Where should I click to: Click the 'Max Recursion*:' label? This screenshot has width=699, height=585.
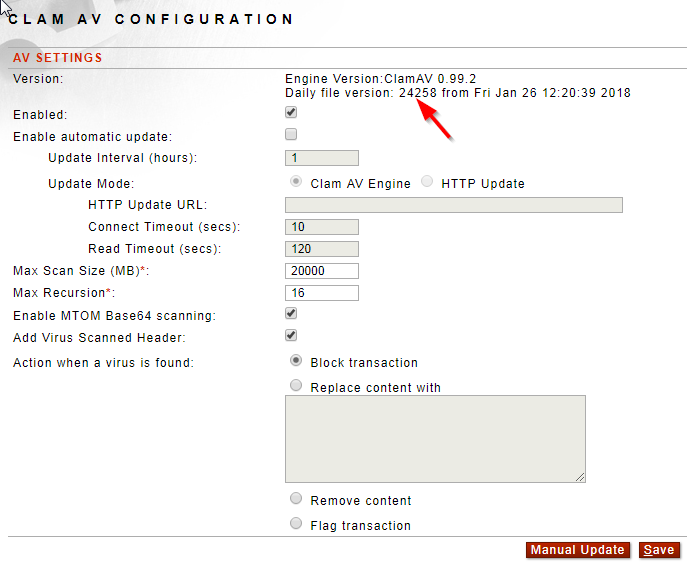click(64, 293)
